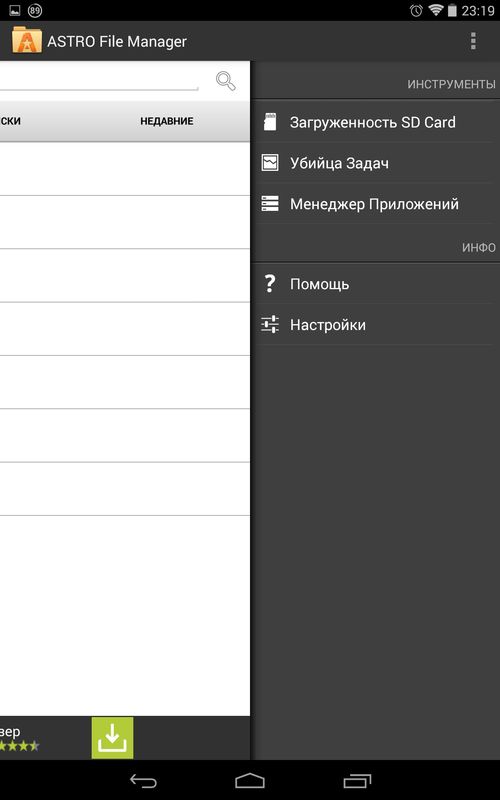Image resolution: width=500 pixels, height=800 pixels.
Task: Tap the recent apps navigation button
Action: coord(357,781)
